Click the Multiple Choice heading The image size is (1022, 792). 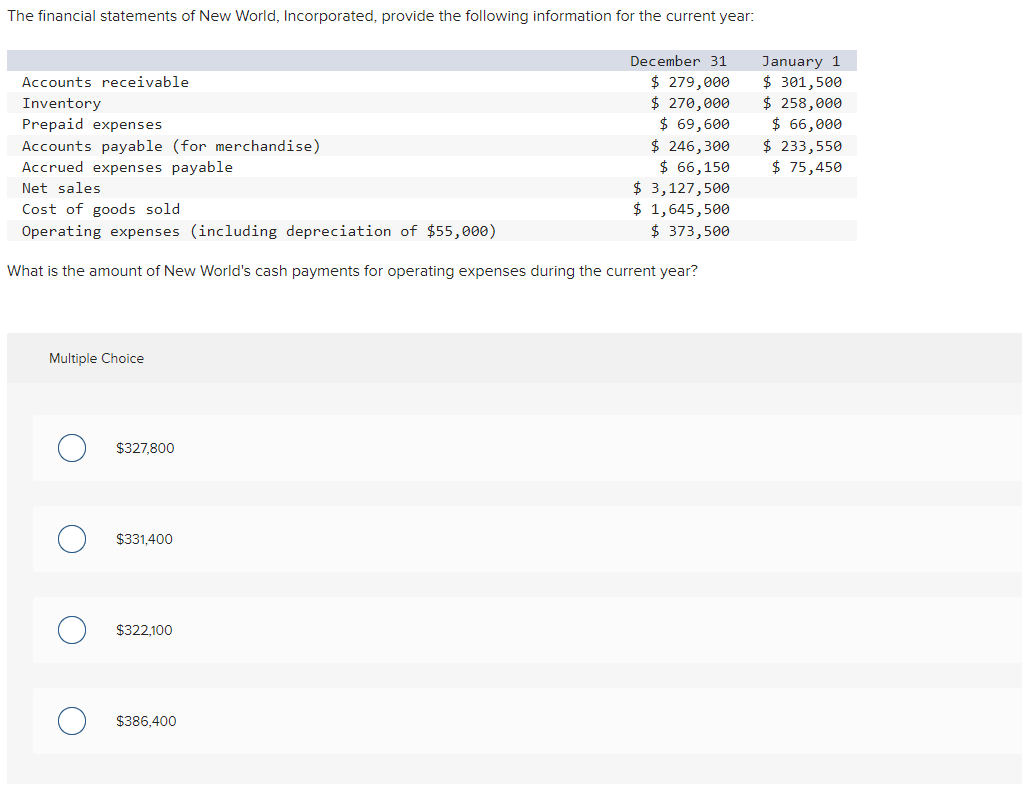pyautogui.click(x=96, y=359)
